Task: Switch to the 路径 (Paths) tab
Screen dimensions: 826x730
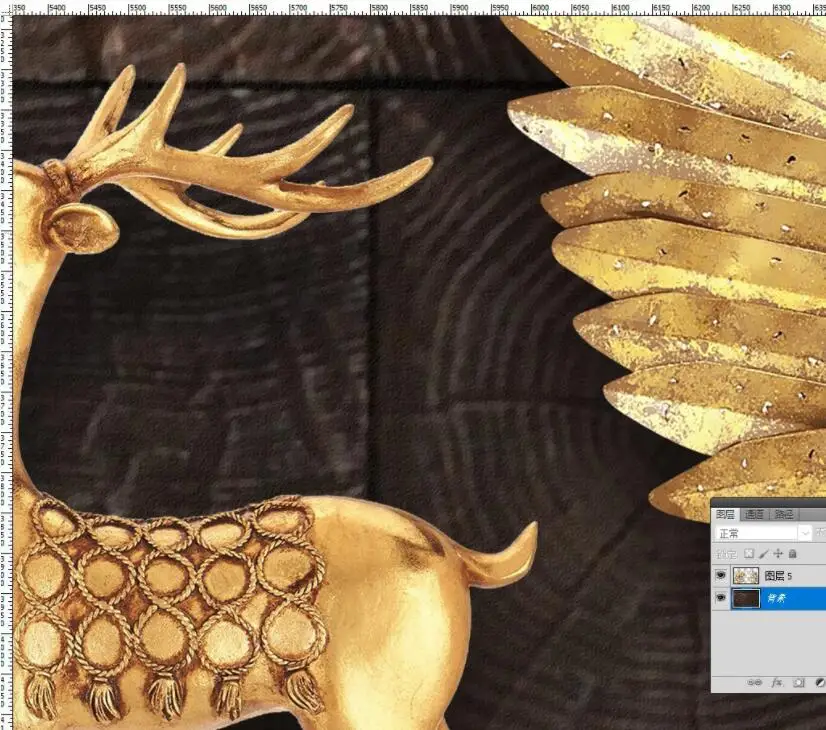Action: (x=784, y=514)
